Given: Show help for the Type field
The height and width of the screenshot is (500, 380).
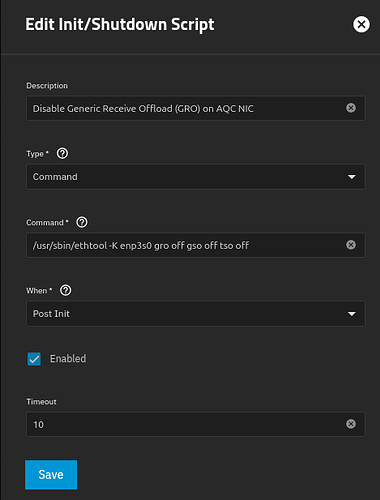Looking at the screenshot, I should point(62,154).
